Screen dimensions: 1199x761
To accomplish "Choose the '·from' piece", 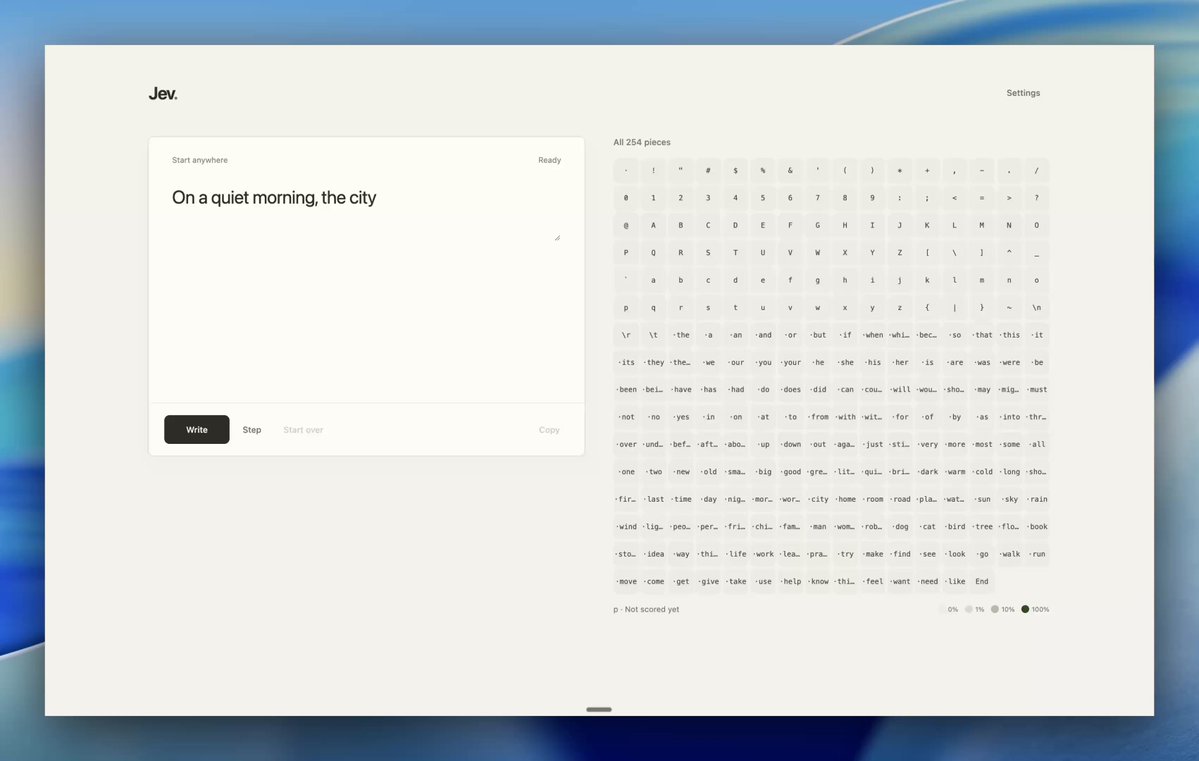I will pyautogui.click(x=818, y=417).
